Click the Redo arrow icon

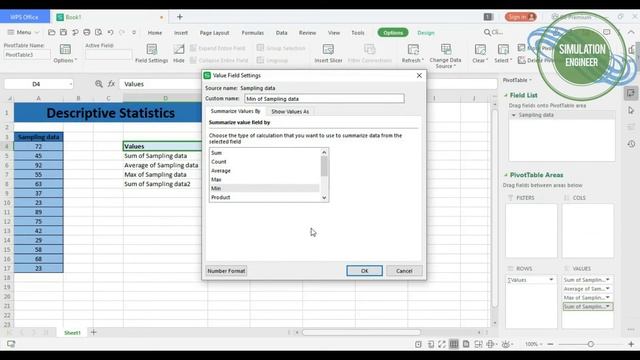[122, 32]
